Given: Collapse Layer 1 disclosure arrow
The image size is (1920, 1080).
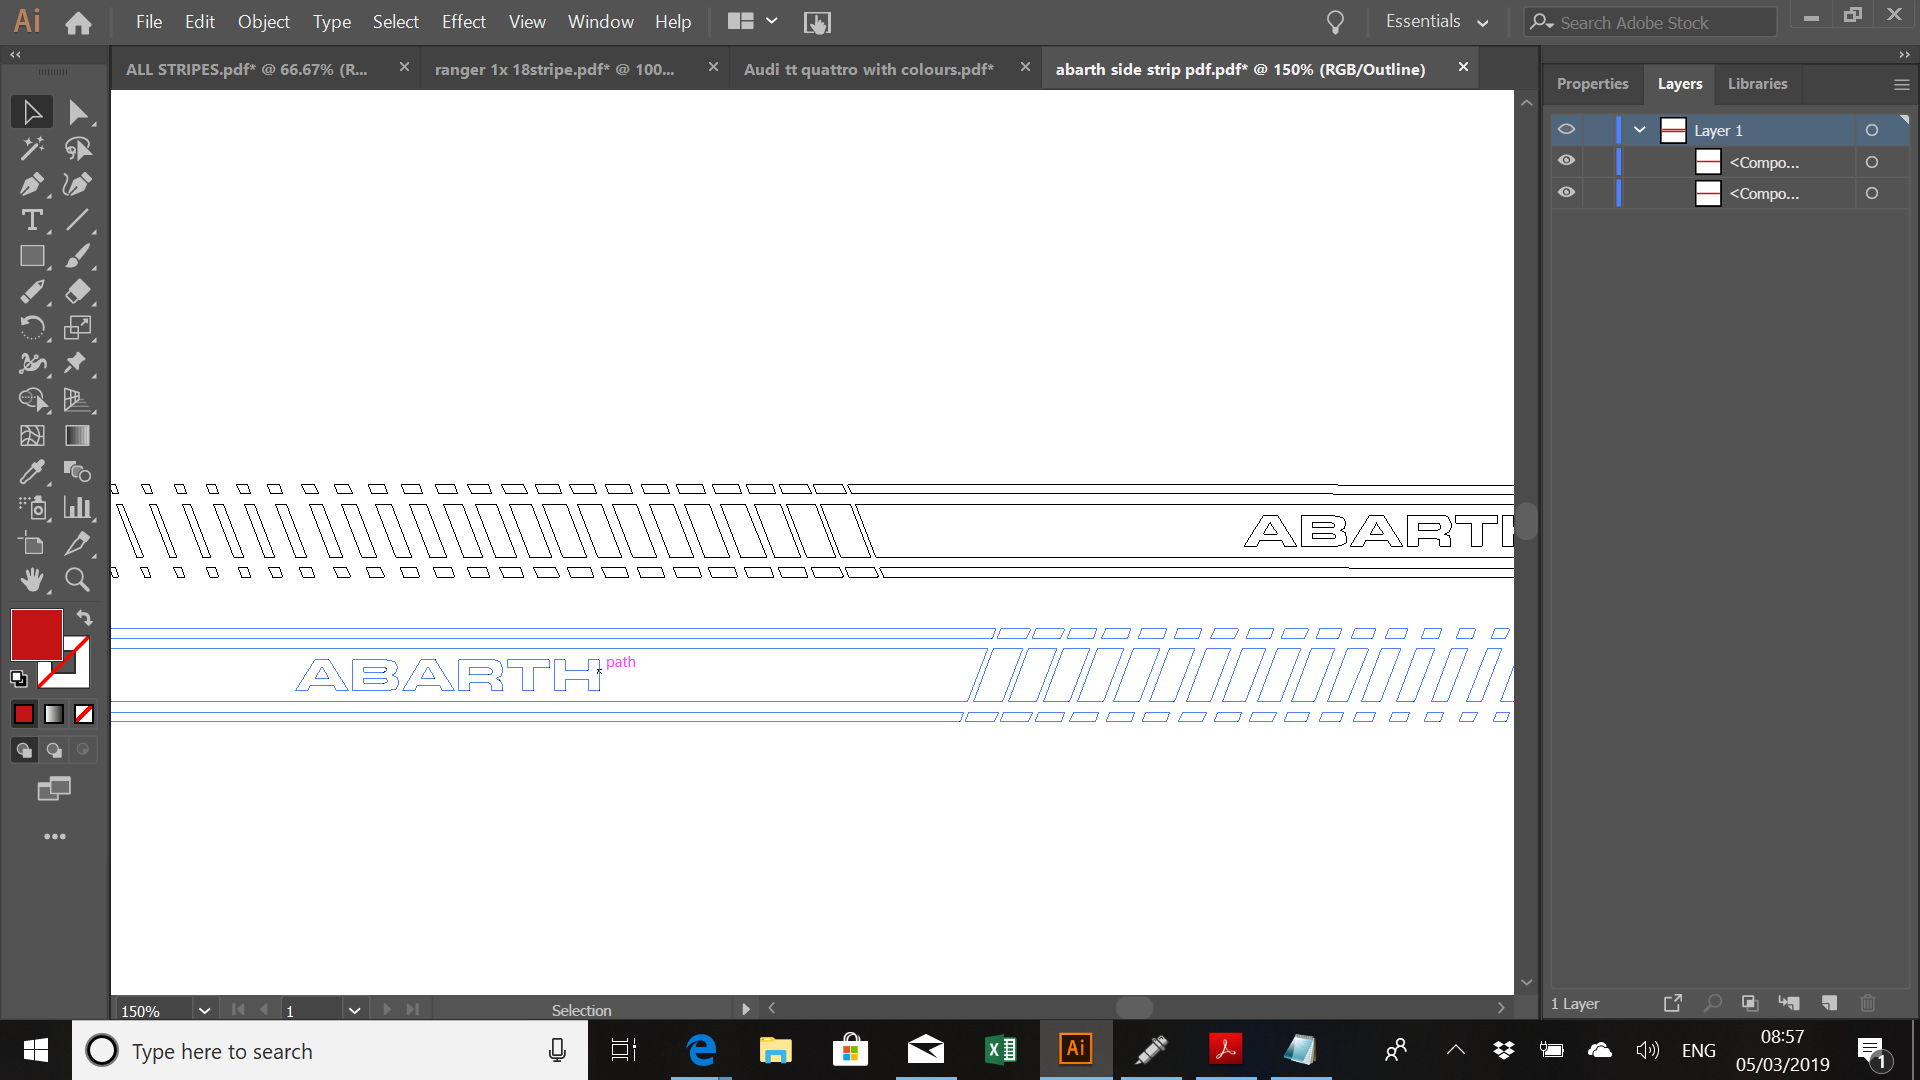Looking at the screenshot, I should click(x=1640, y=130).
